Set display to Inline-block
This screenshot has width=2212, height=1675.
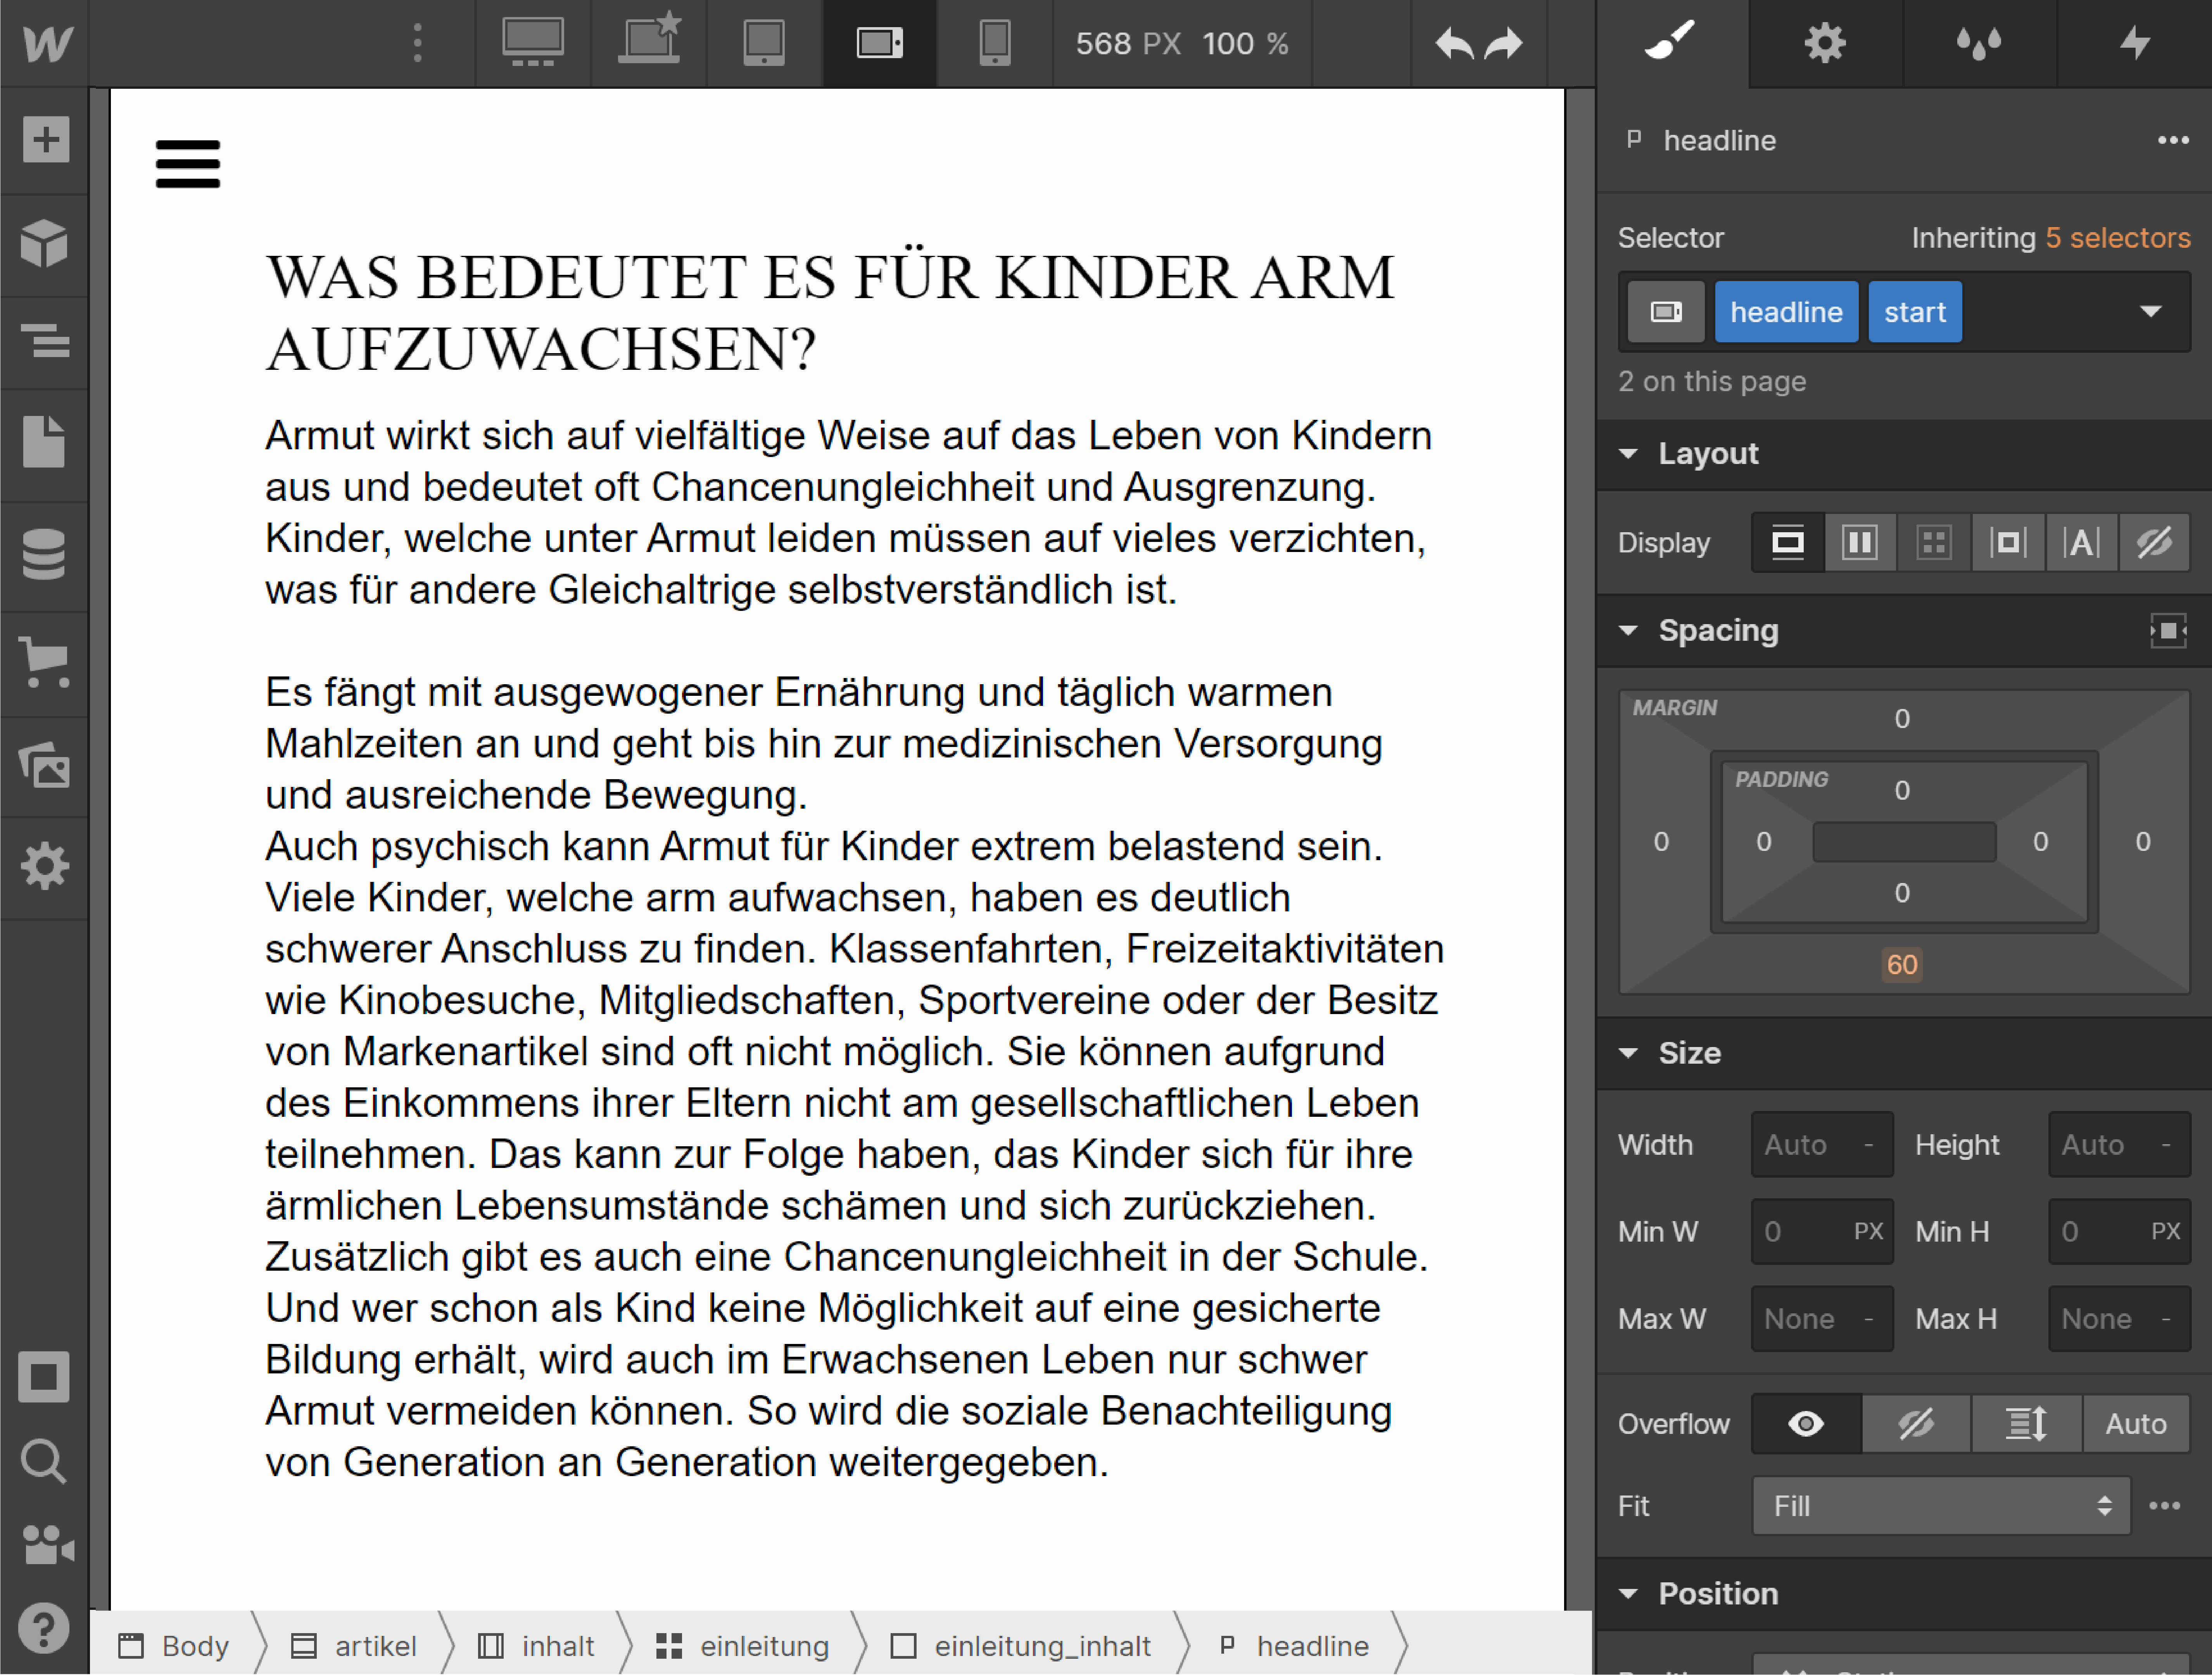point(2008,543)
